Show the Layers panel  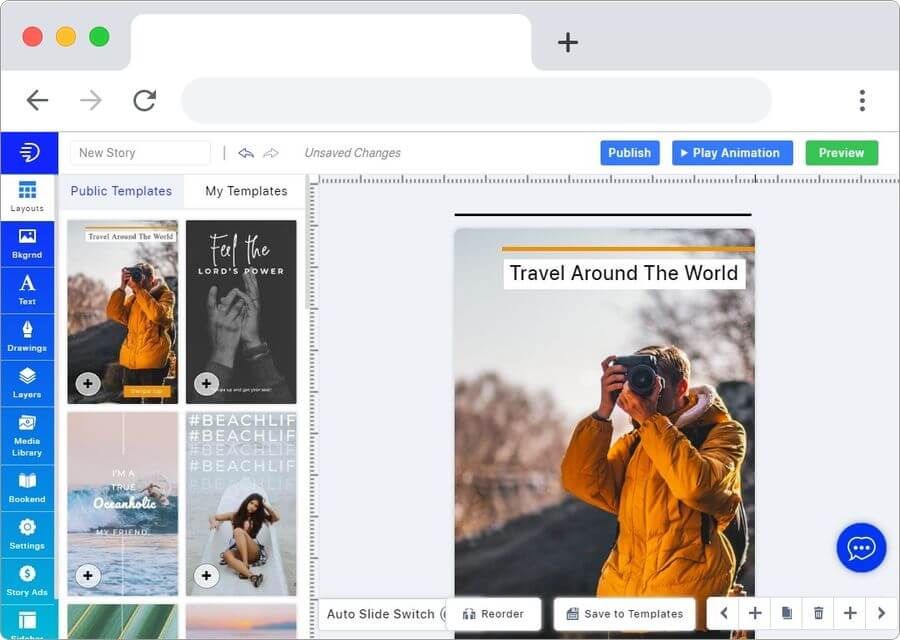point(27,383)
